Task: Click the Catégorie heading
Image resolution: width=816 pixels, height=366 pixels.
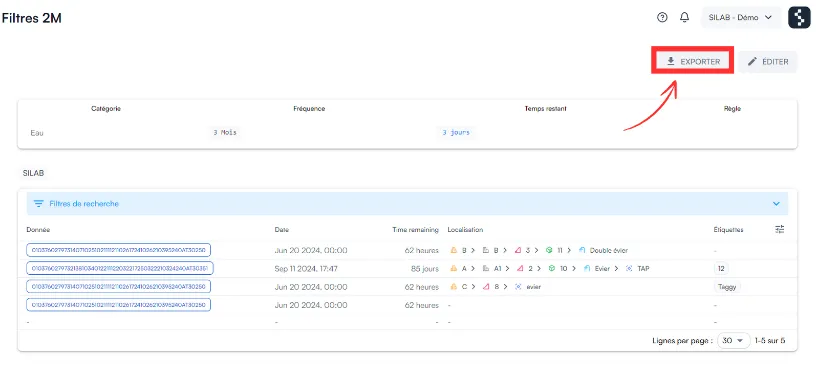Action: 106,109
